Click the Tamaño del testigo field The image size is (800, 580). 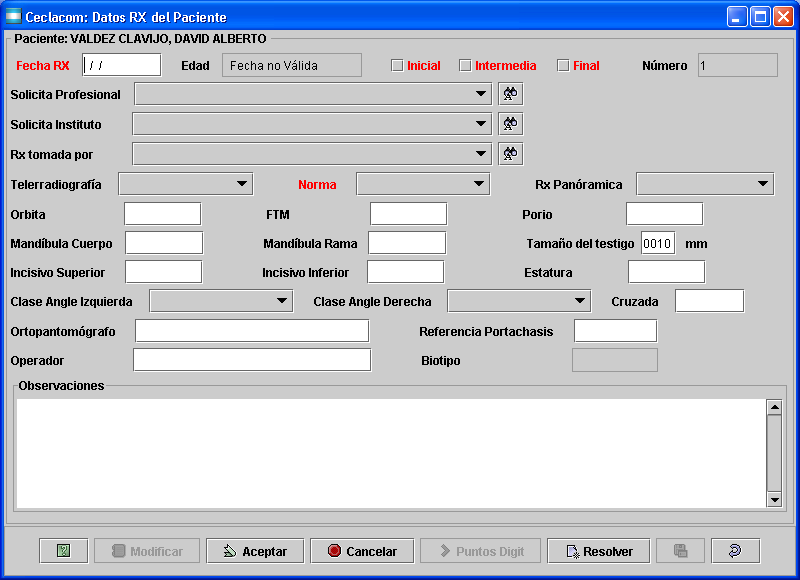(658, 243)
